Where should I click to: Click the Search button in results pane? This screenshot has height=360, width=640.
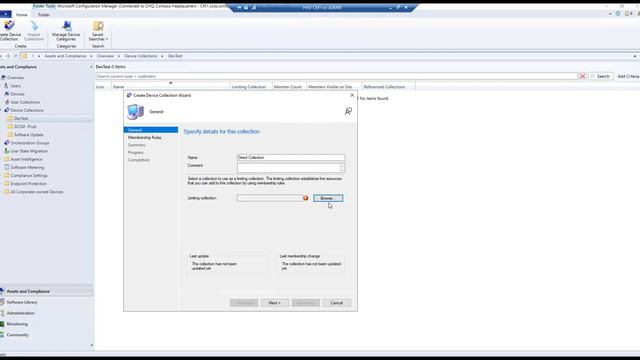point(600,76)
